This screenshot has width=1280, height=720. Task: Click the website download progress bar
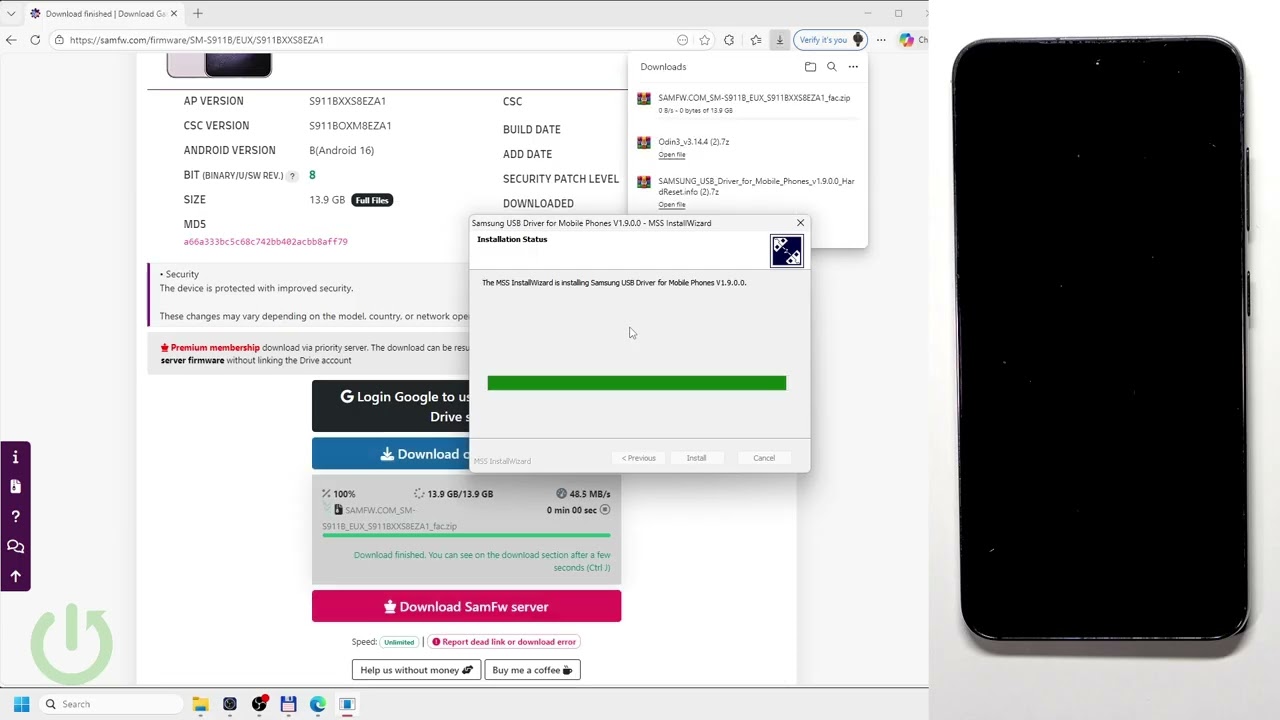pyautogui.click(x=466, y=536)
